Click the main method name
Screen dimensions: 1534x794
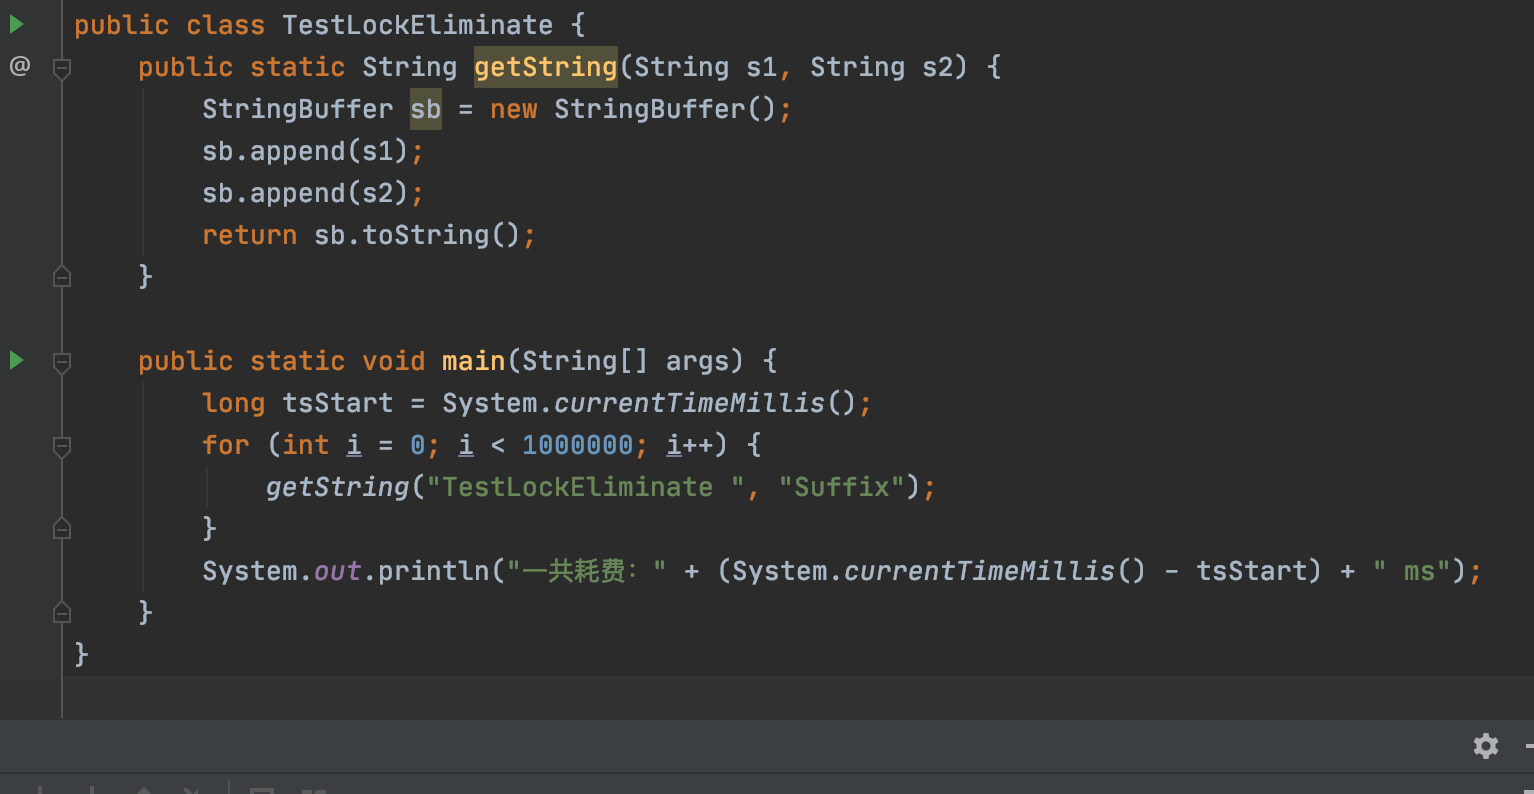point(474,361)
